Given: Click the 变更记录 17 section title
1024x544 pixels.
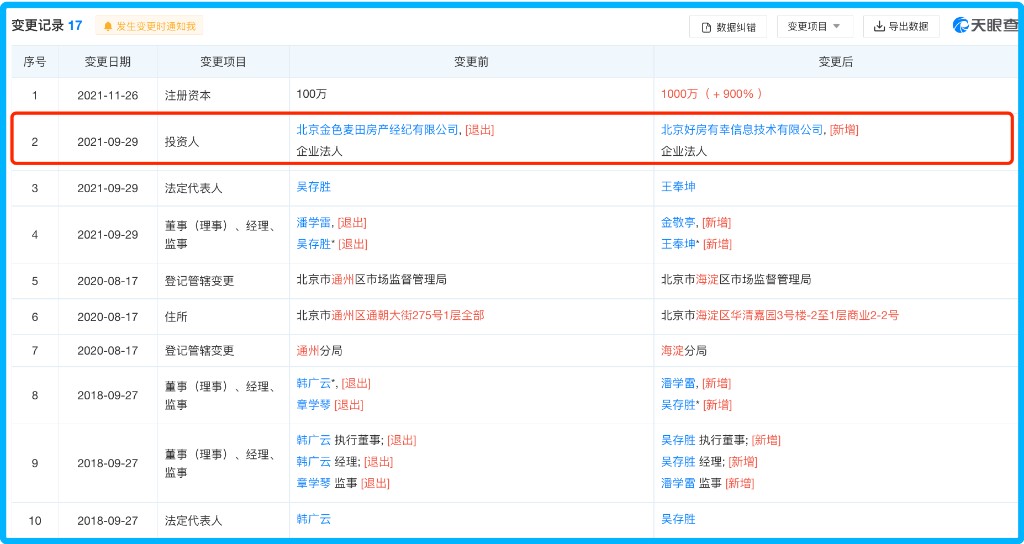Looking at the screenshot, I should click(x=47, y=25).
